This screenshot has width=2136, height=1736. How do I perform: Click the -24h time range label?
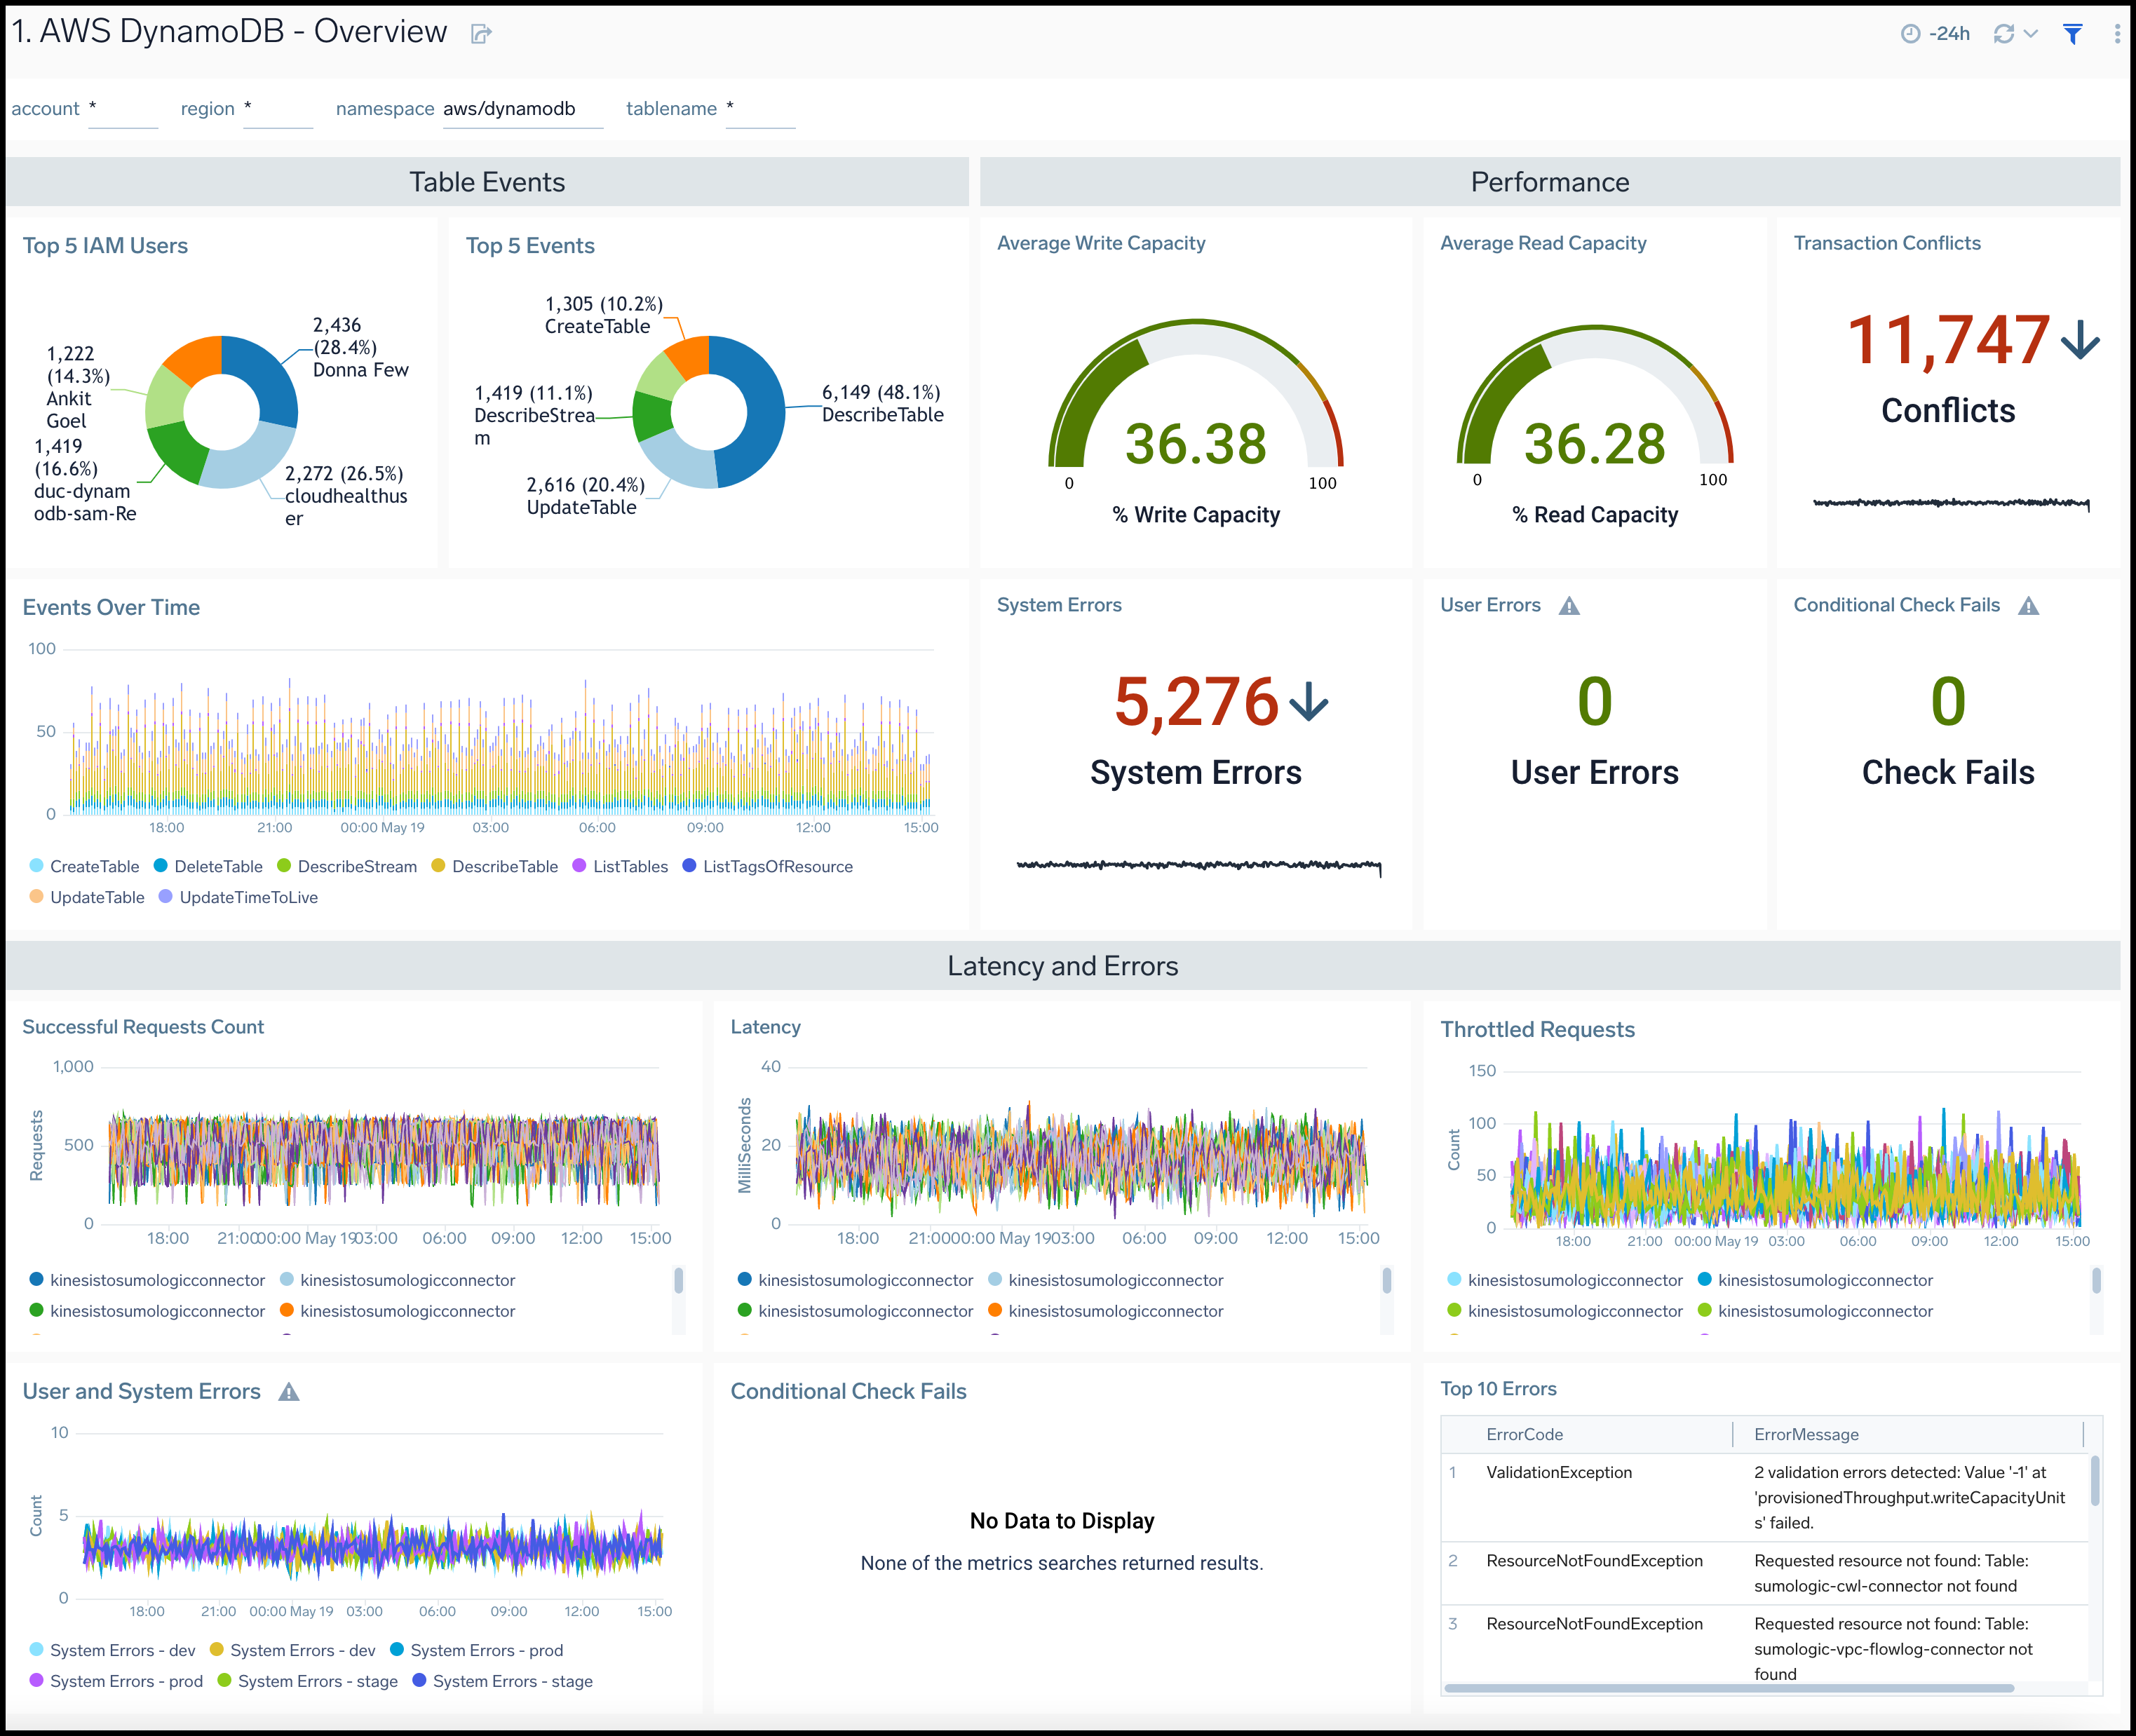pyautogui.click(x=1949, y=33)
